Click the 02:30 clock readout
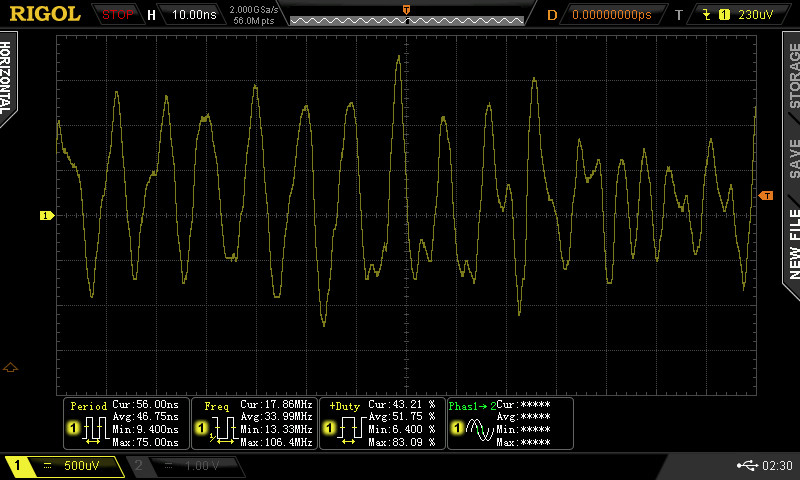800x480 pixels. (x=778, y=465)
